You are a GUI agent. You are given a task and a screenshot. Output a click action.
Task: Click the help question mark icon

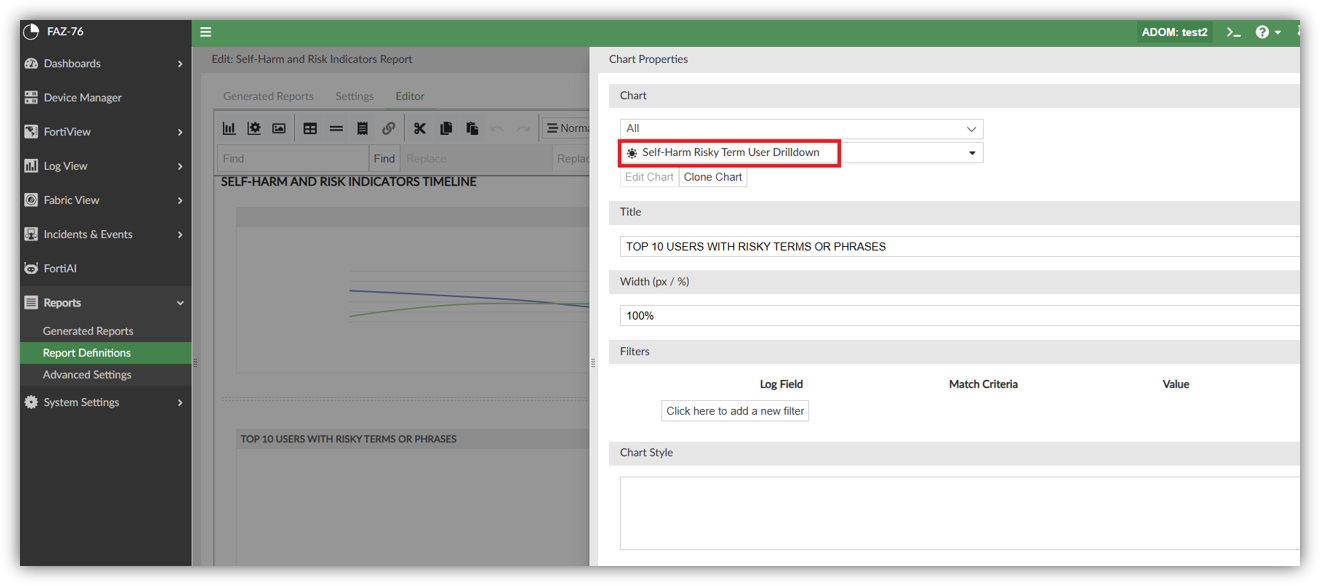tap(1262, 32)
